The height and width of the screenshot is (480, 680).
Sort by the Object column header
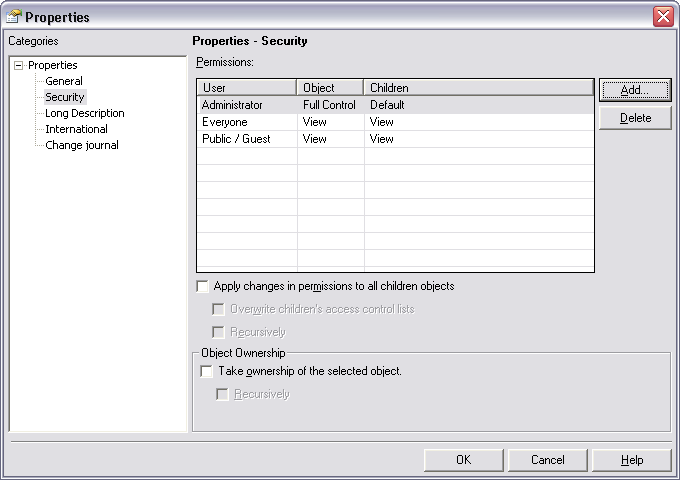[x=330, y=88]
